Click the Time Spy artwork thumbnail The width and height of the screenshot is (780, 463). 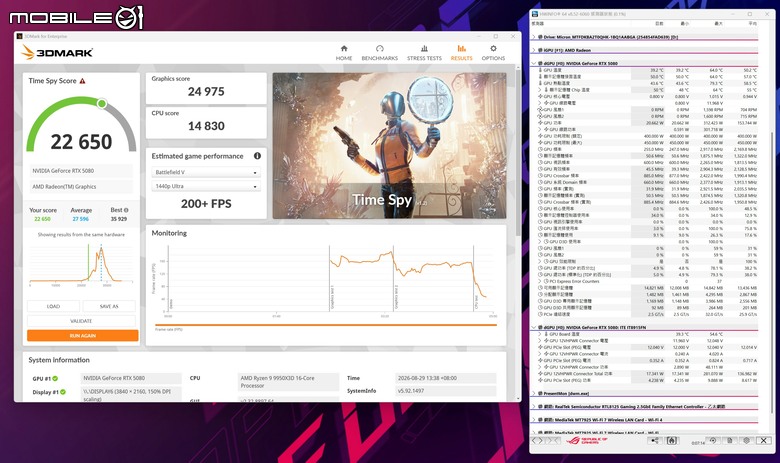[390, 146]
